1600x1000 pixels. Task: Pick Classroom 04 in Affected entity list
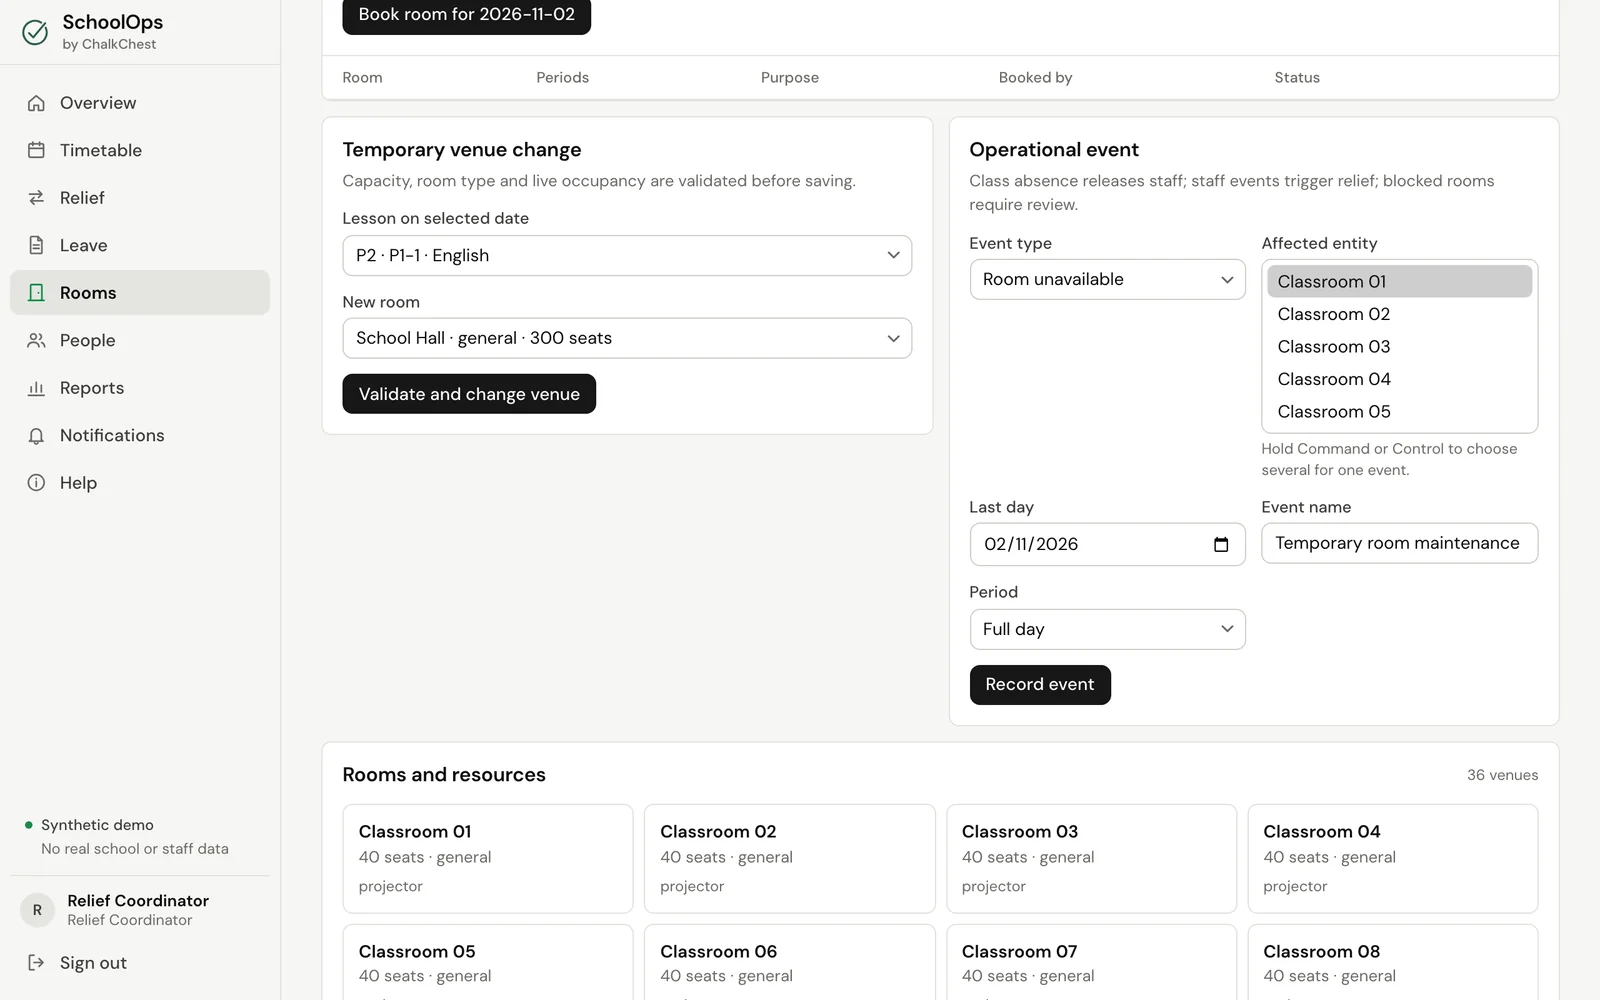pyautogui.click(x=1399, y=379)
